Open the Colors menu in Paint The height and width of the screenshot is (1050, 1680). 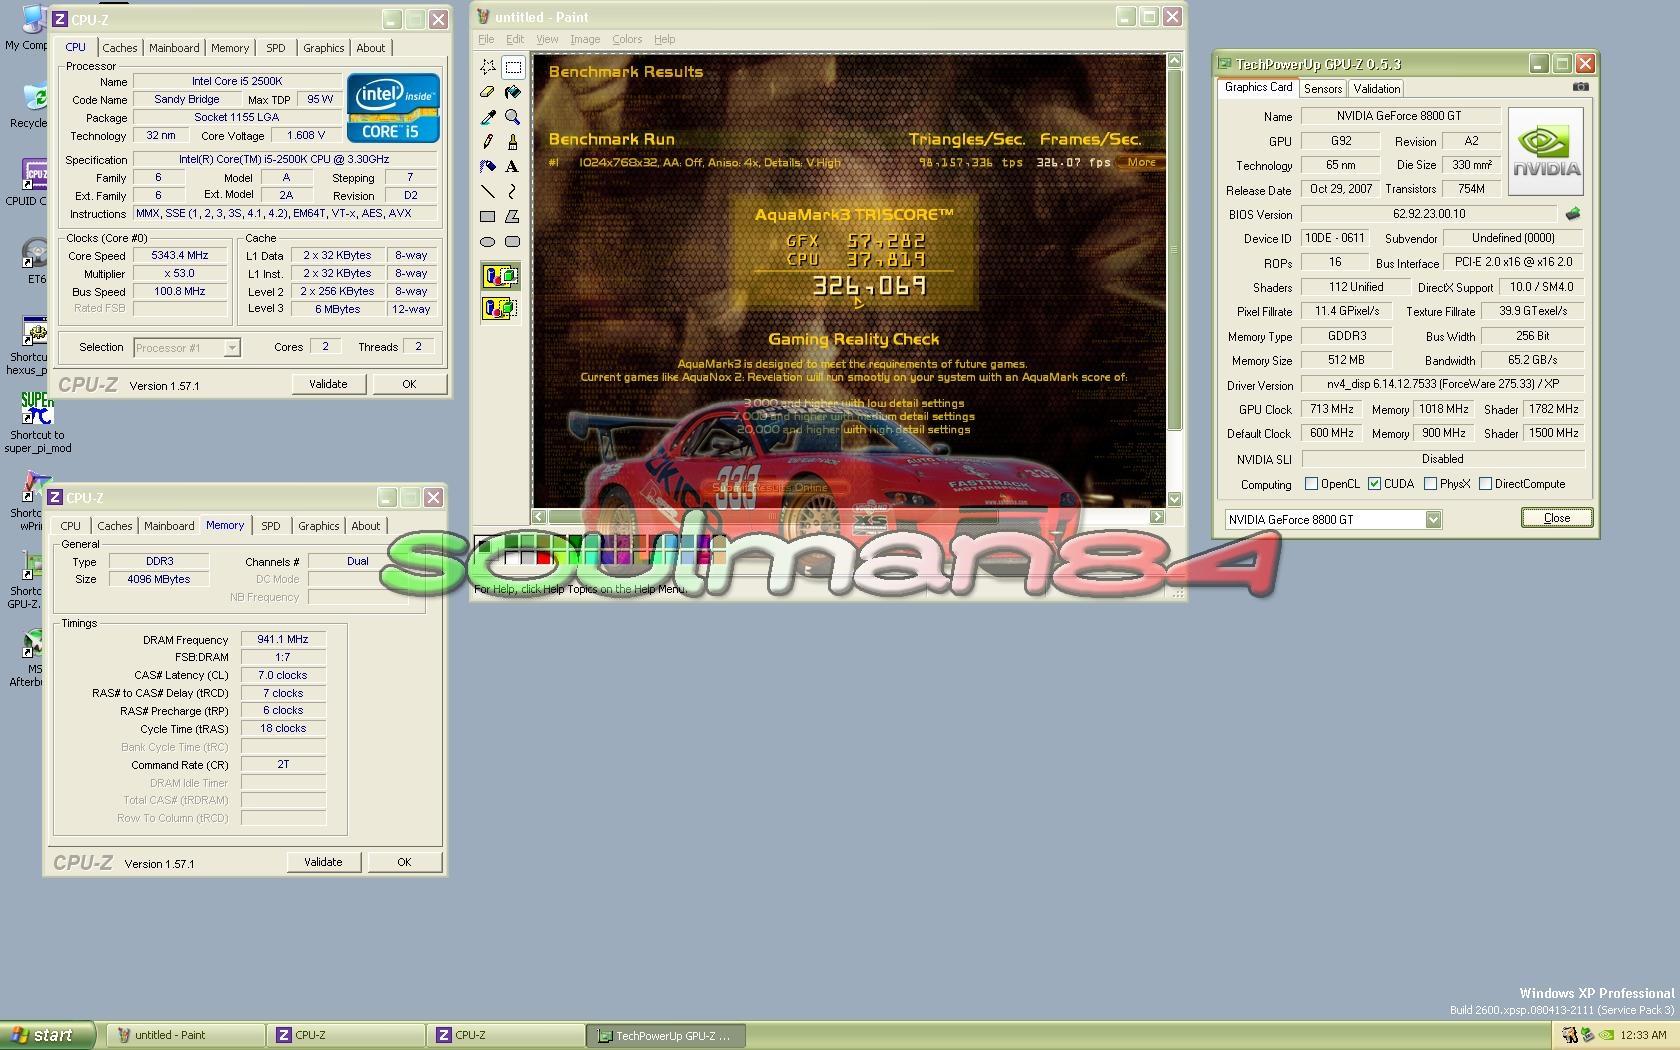(627, 39)
